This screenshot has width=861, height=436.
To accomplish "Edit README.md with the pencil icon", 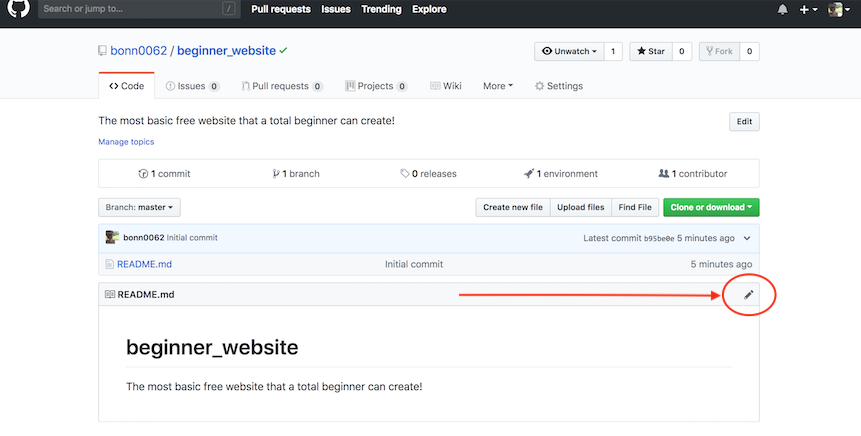I will click(x=748, y=294).
